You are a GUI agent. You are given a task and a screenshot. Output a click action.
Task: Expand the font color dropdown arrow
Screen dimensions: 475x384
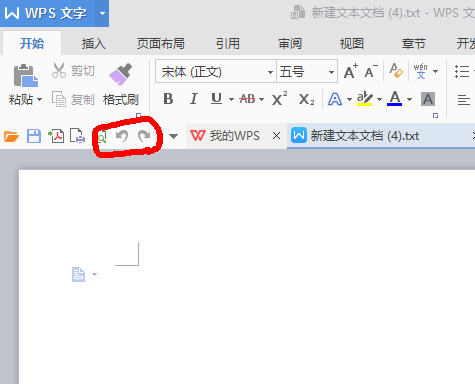[409, 99]
